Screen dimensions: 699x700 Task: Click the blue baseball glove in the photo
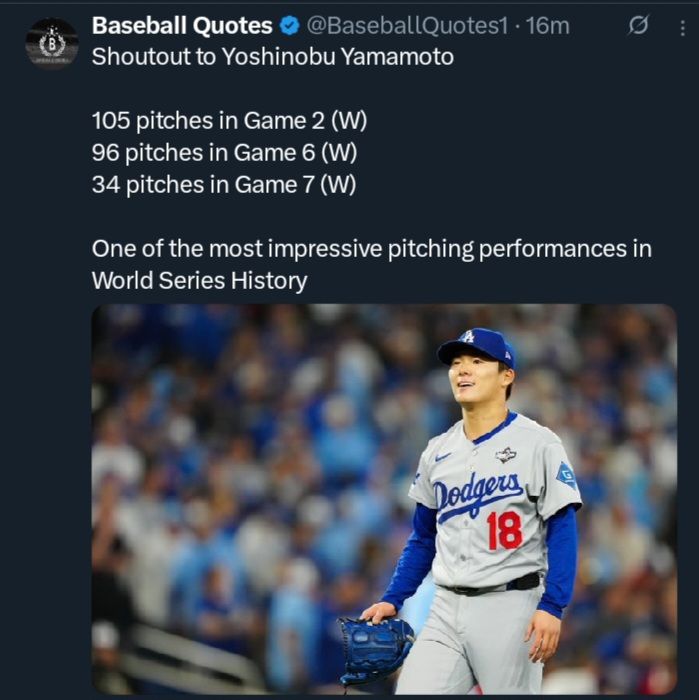(x=374, y=647)
